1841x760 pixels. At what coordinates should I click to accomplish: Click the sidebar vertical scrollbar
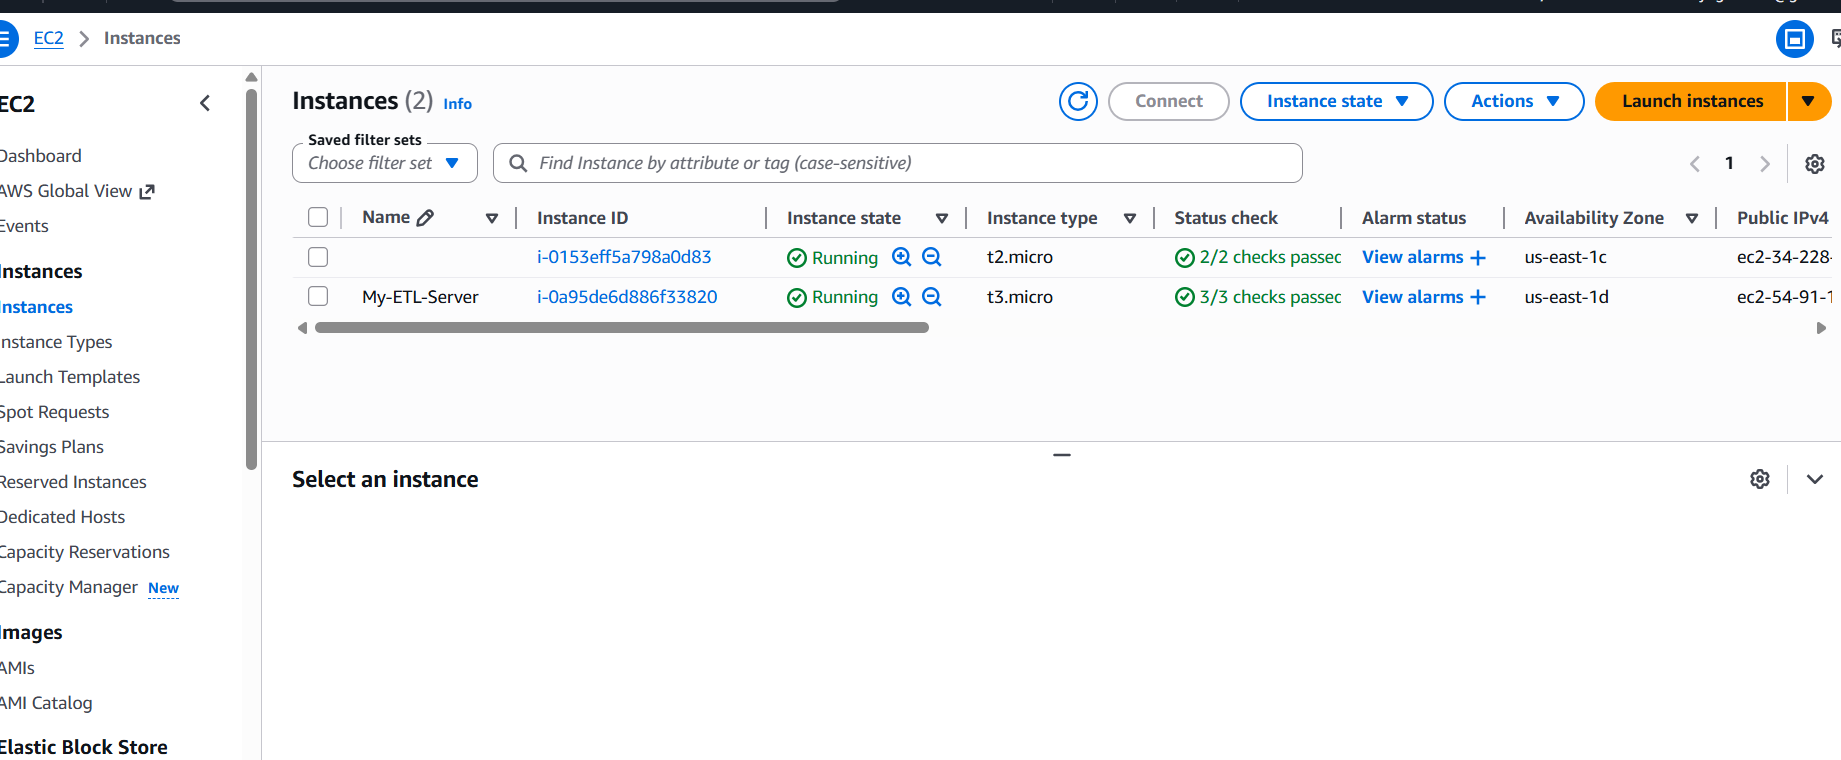tap(252, 280)
